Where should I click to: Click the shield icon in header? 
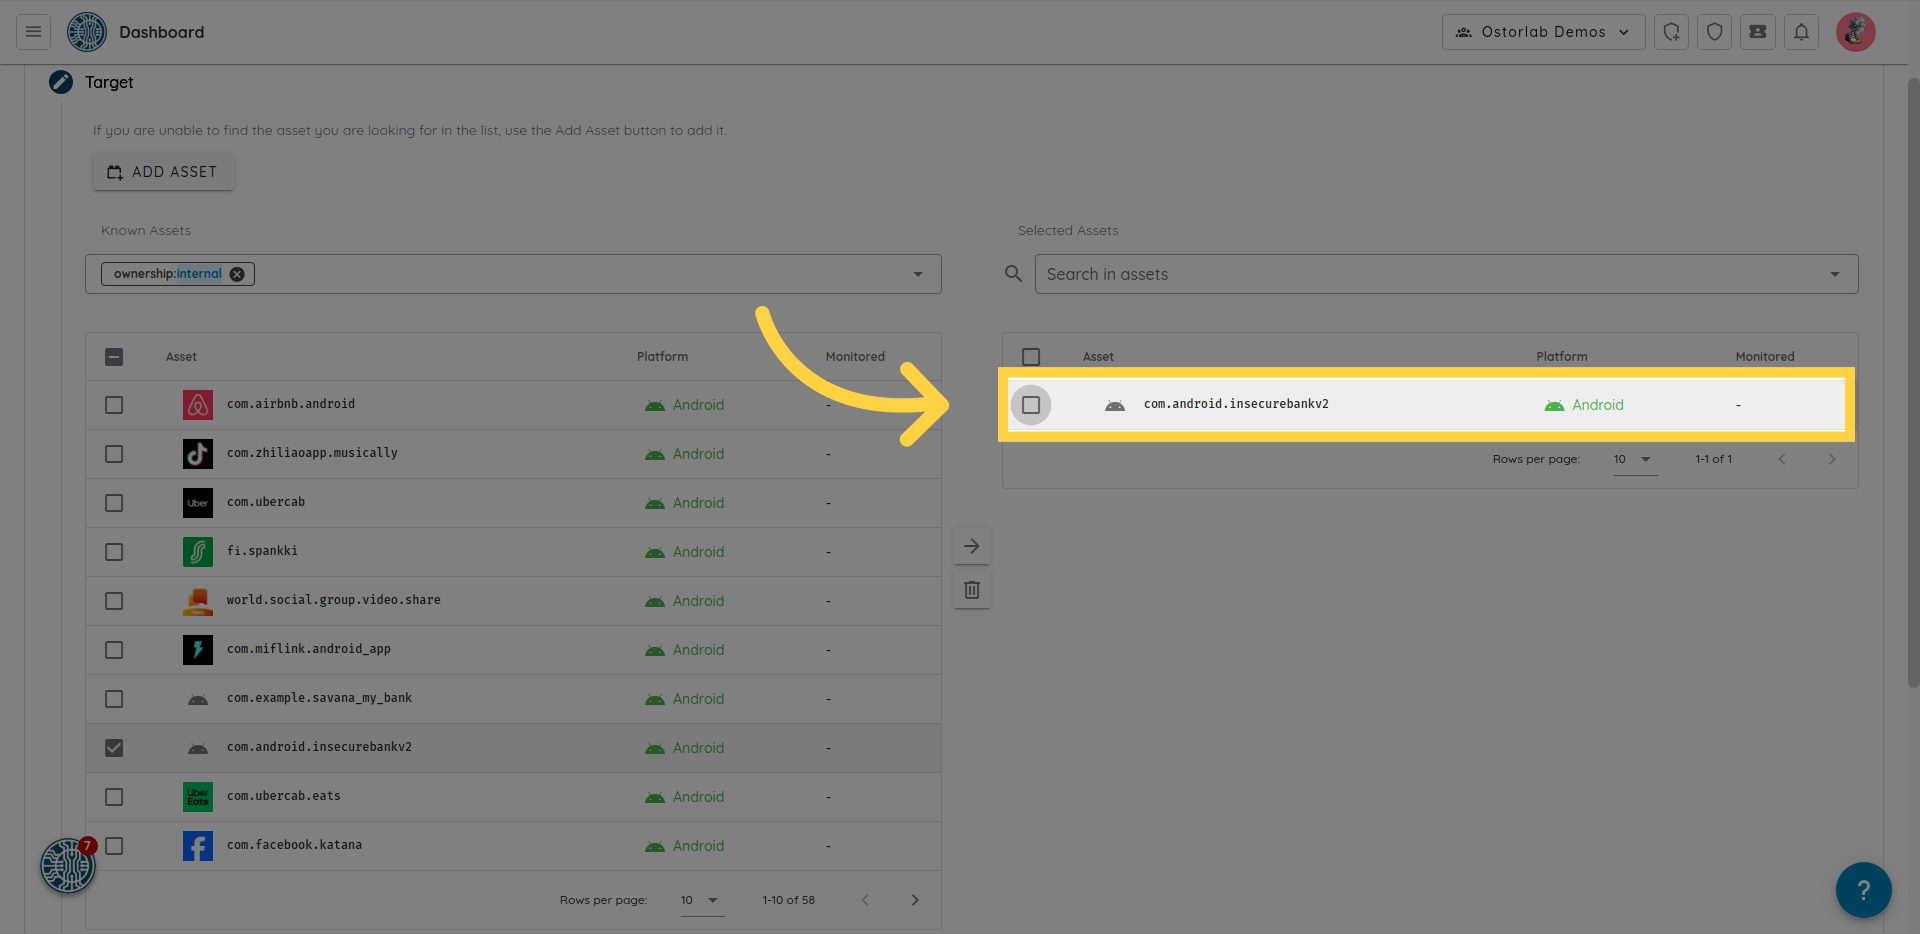1714,32
